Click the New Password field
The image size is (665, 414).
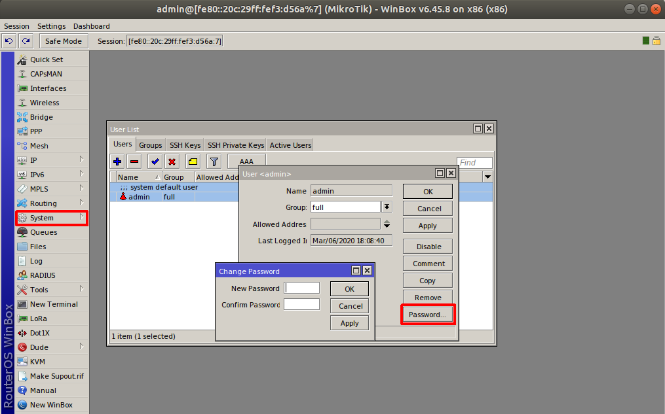(302, 288)
